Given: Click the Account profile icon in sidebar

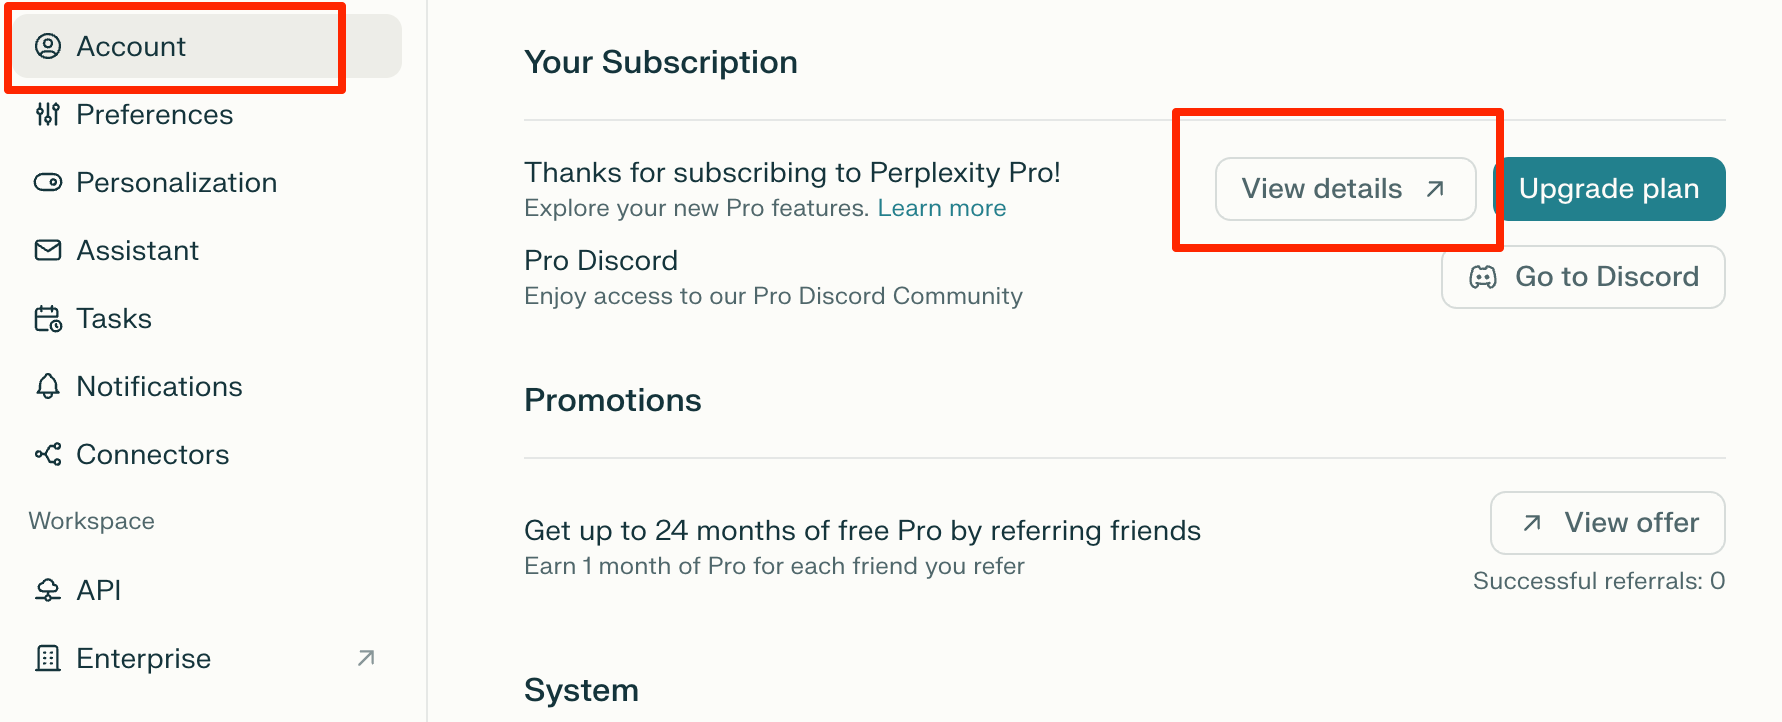Looking at the screenshot, I should [x=48, y=46].
